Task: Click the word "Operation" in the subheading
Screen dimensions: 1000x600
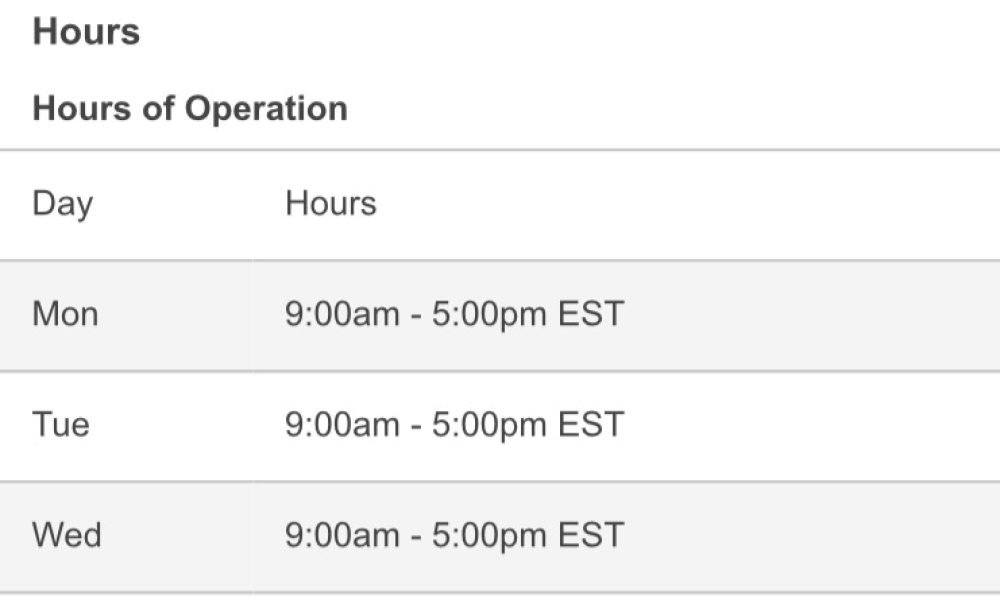Action: click(x=265, y=108)
